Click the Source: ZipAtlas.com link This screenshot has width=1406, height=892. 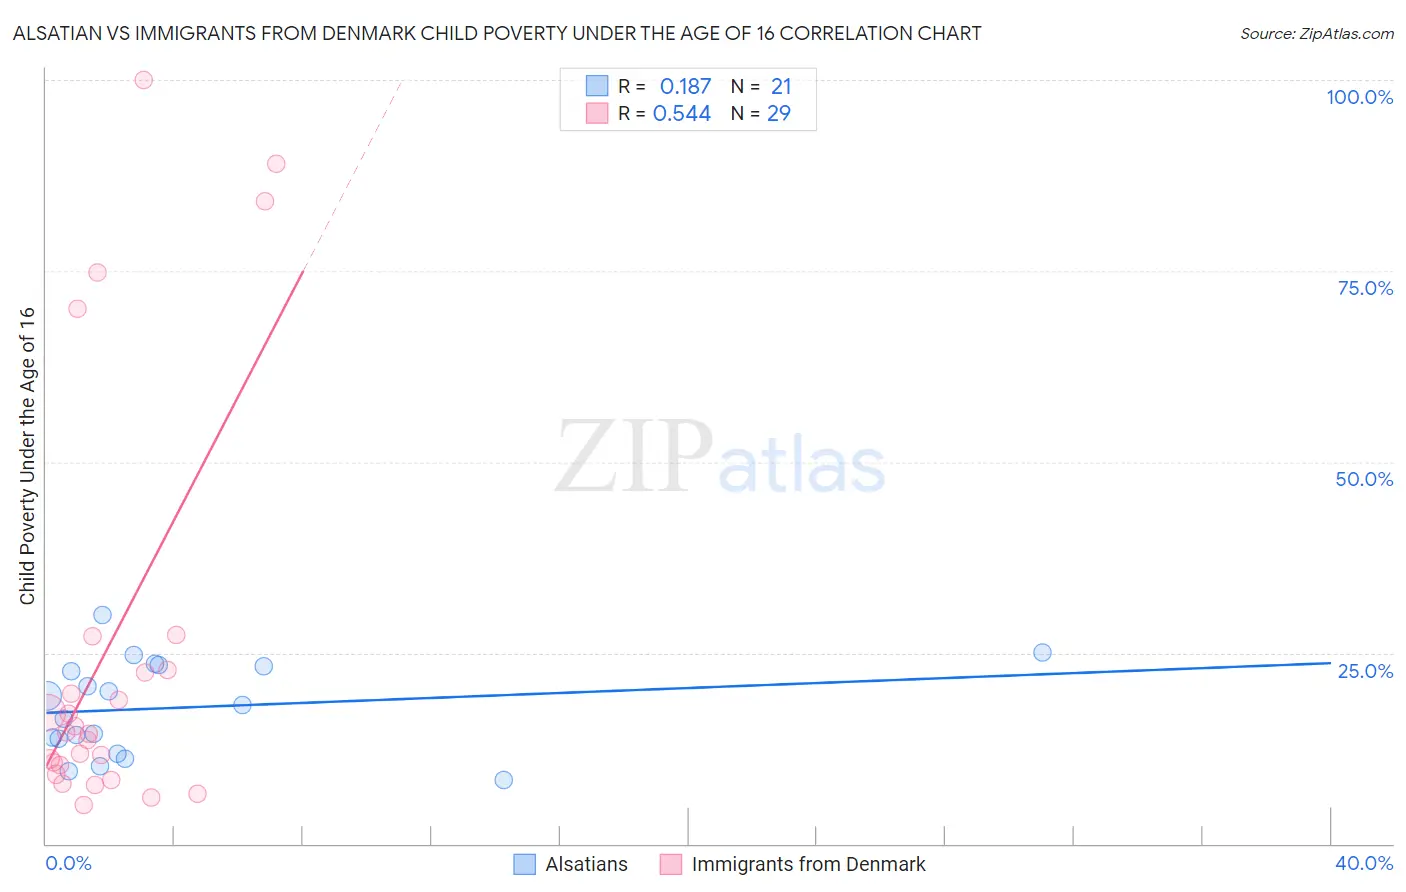[1317, 33]
